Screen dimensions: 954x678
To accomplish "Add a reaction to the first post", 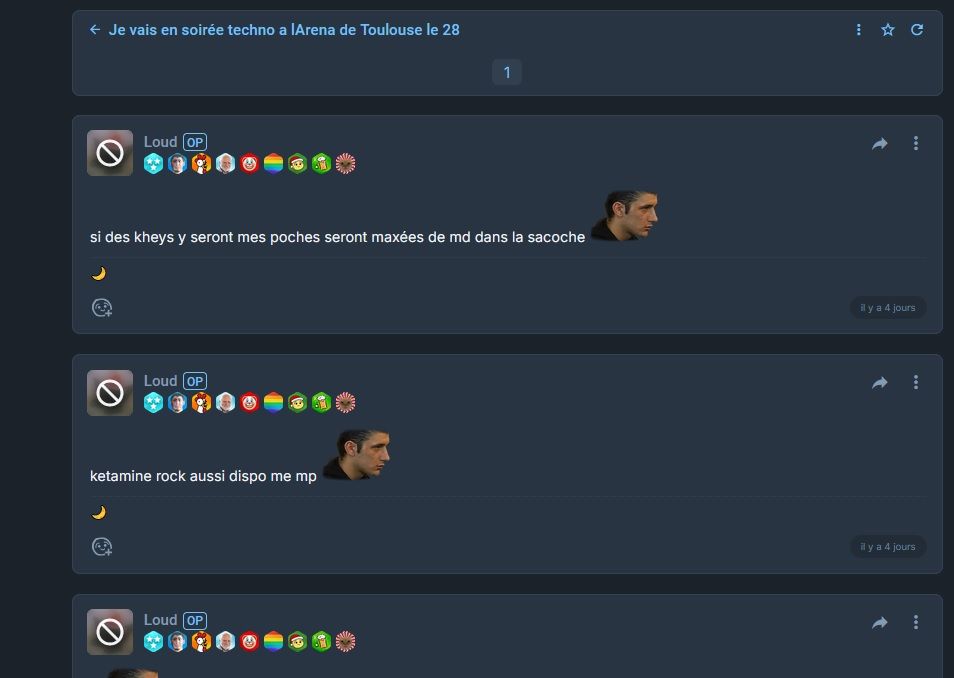I will (102, 308).
